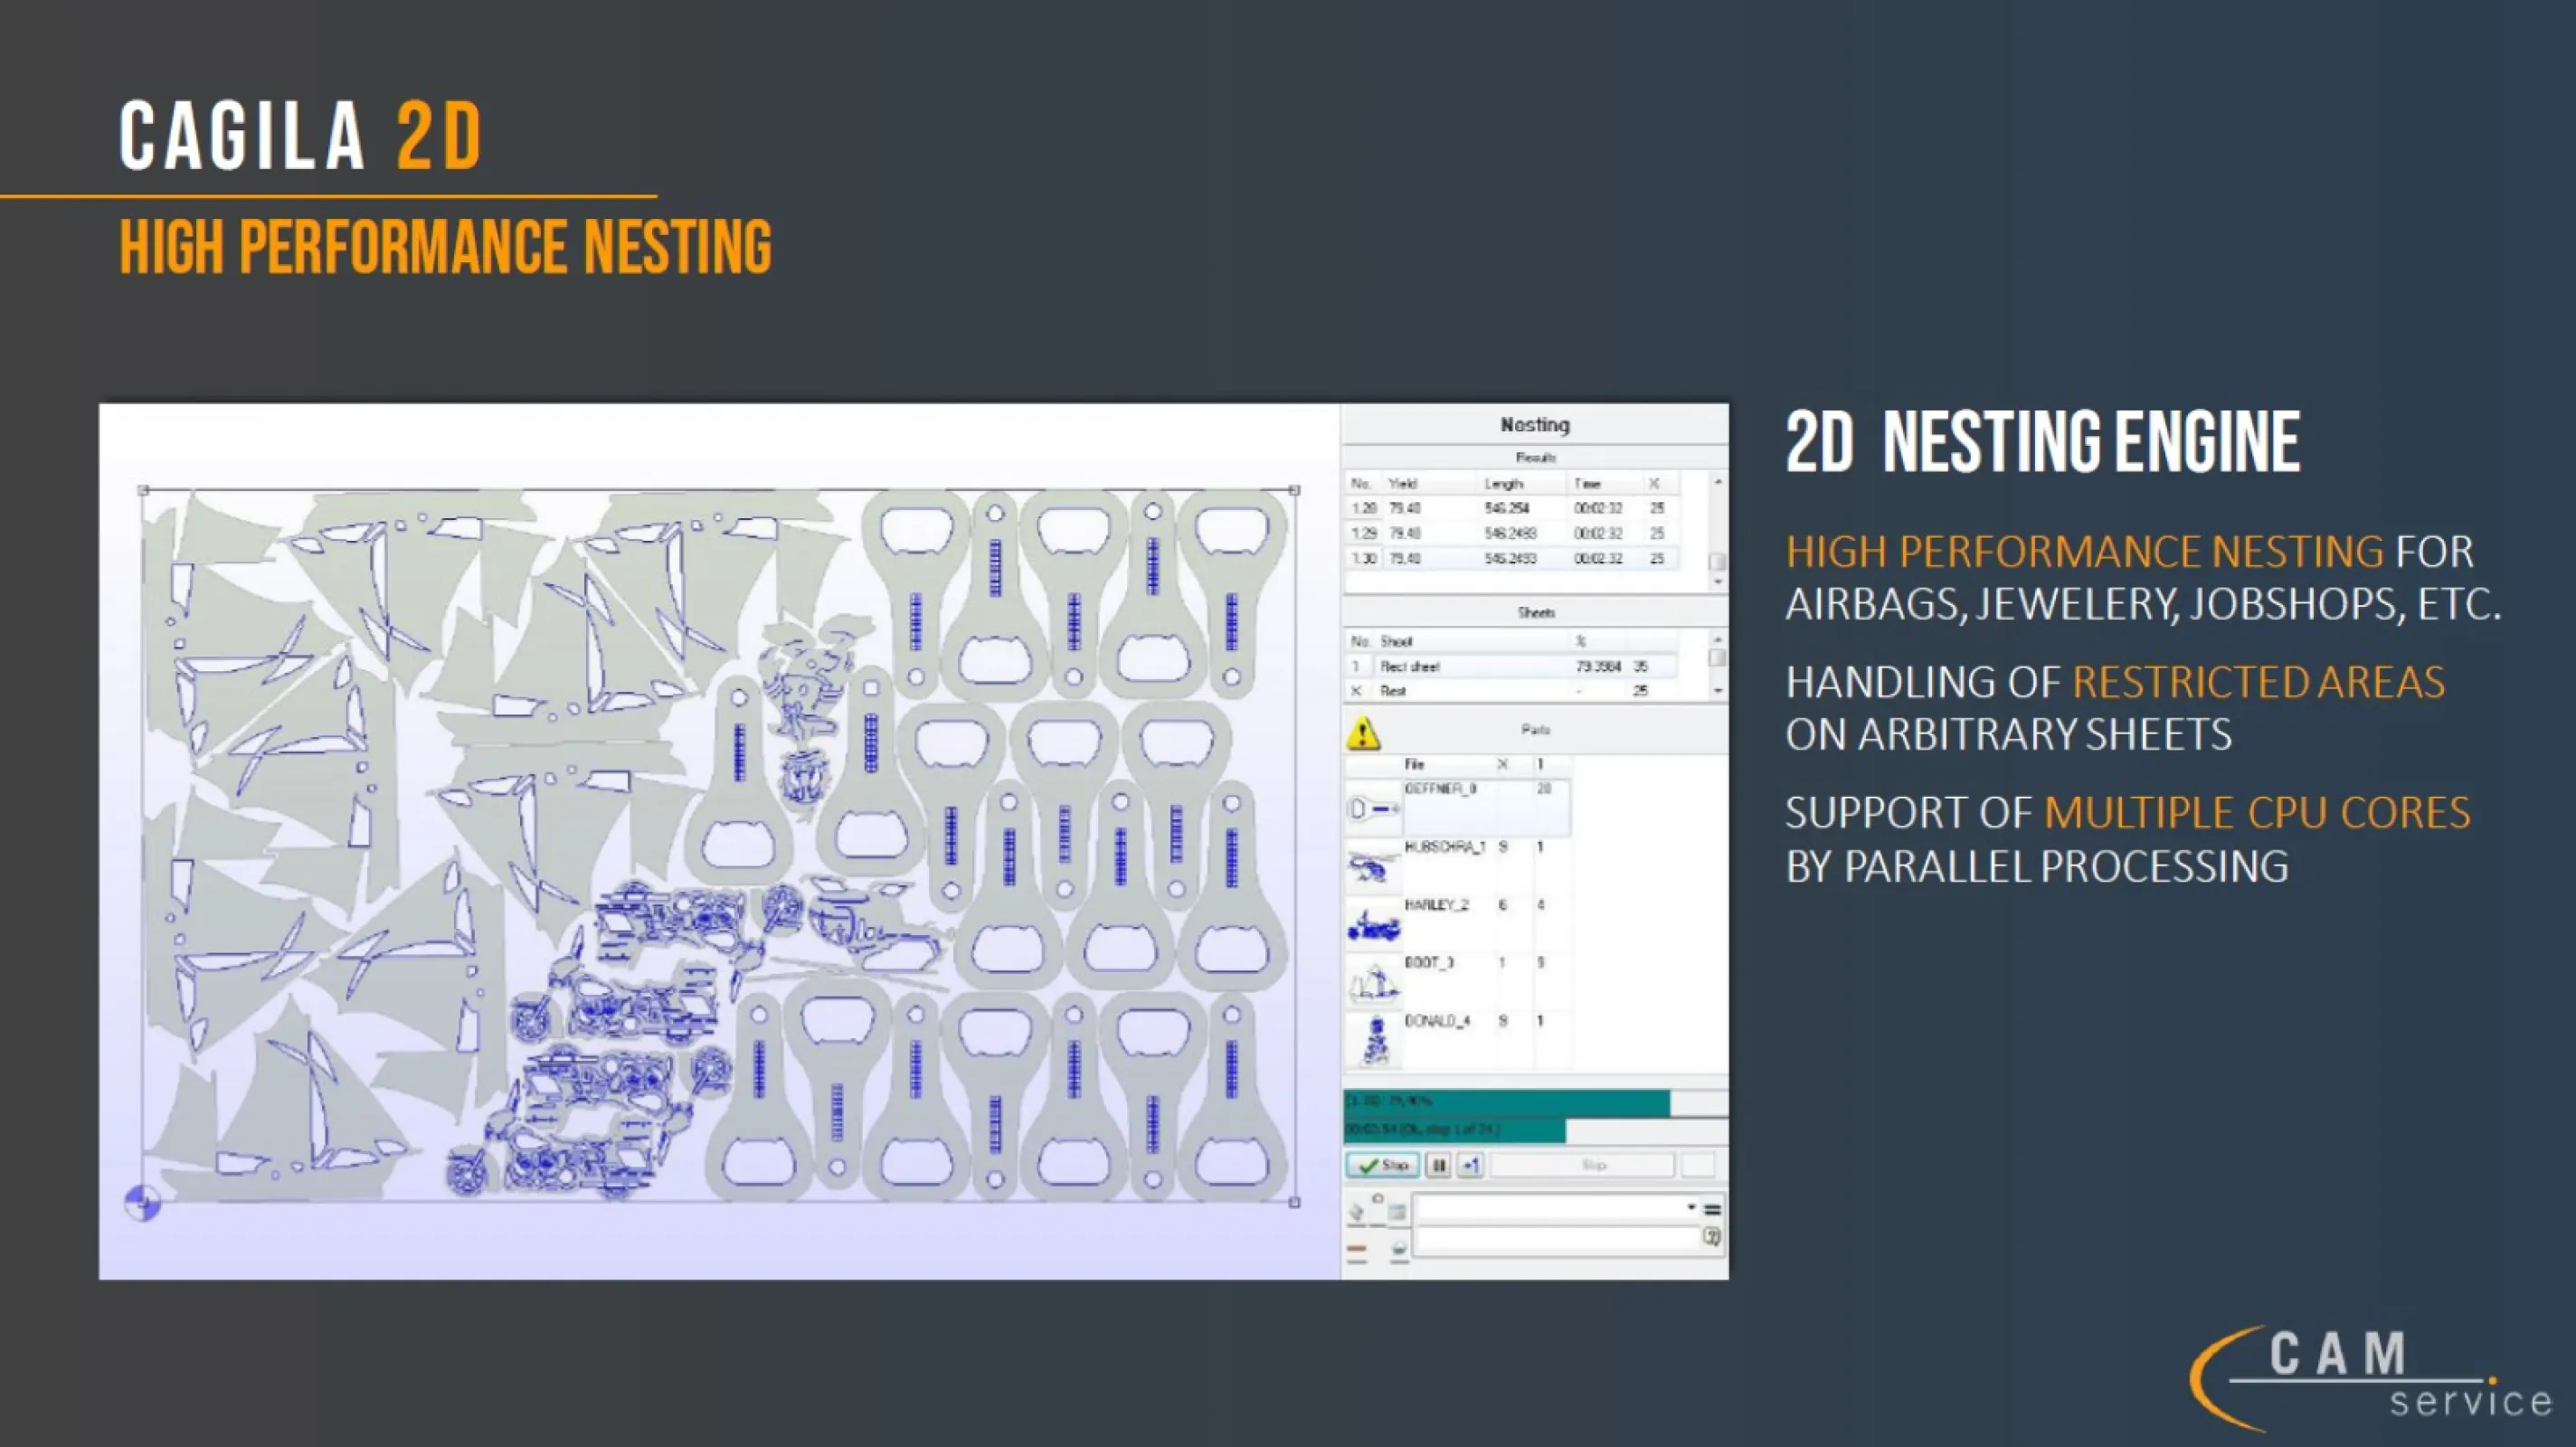Select the Pause icon next to Stop
The height and width of the screenshot is (1447, 2576).
(1439, 1164)
